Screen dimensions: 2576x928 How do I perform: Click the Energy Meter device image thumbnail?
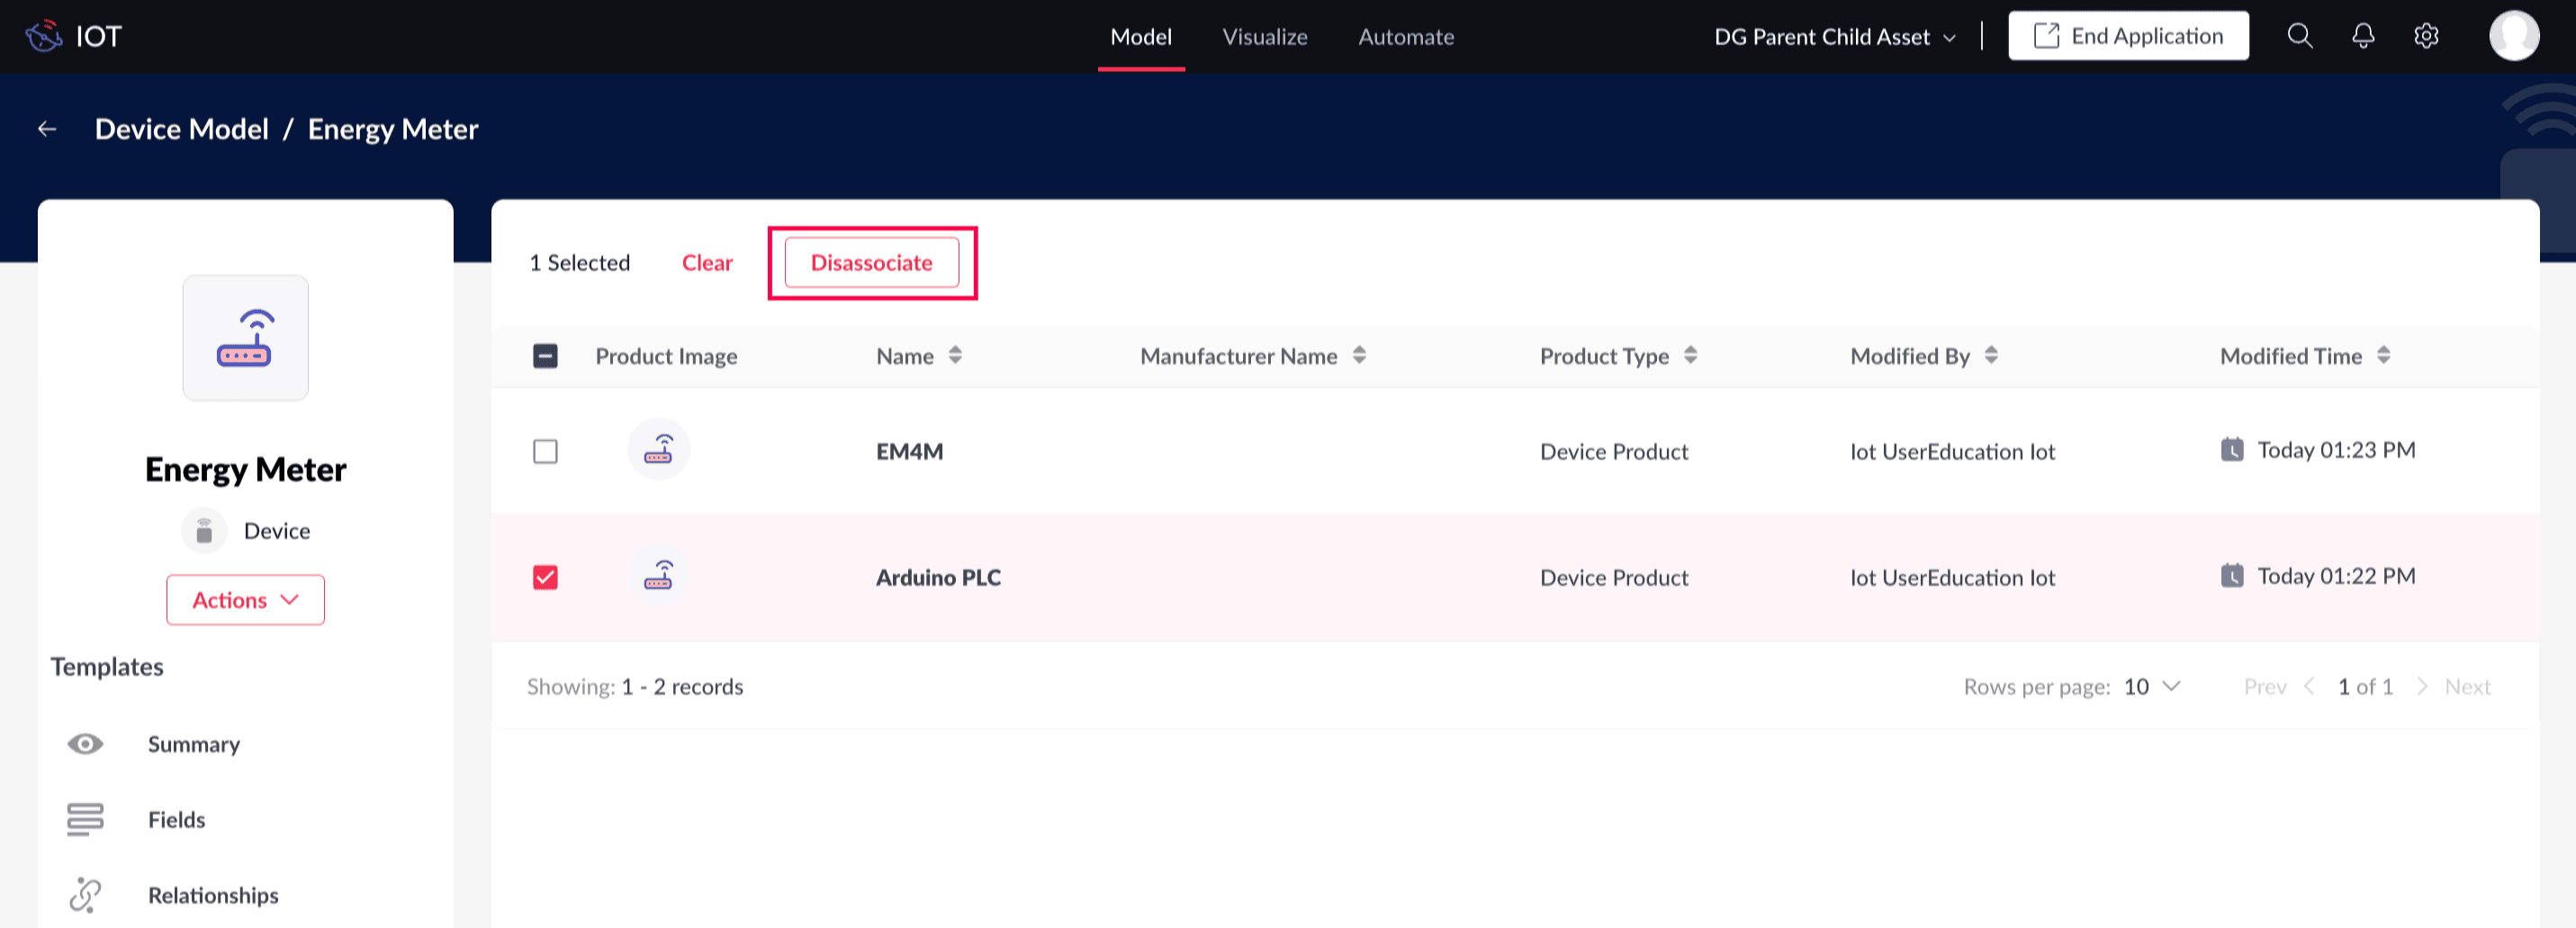point(245,338)
